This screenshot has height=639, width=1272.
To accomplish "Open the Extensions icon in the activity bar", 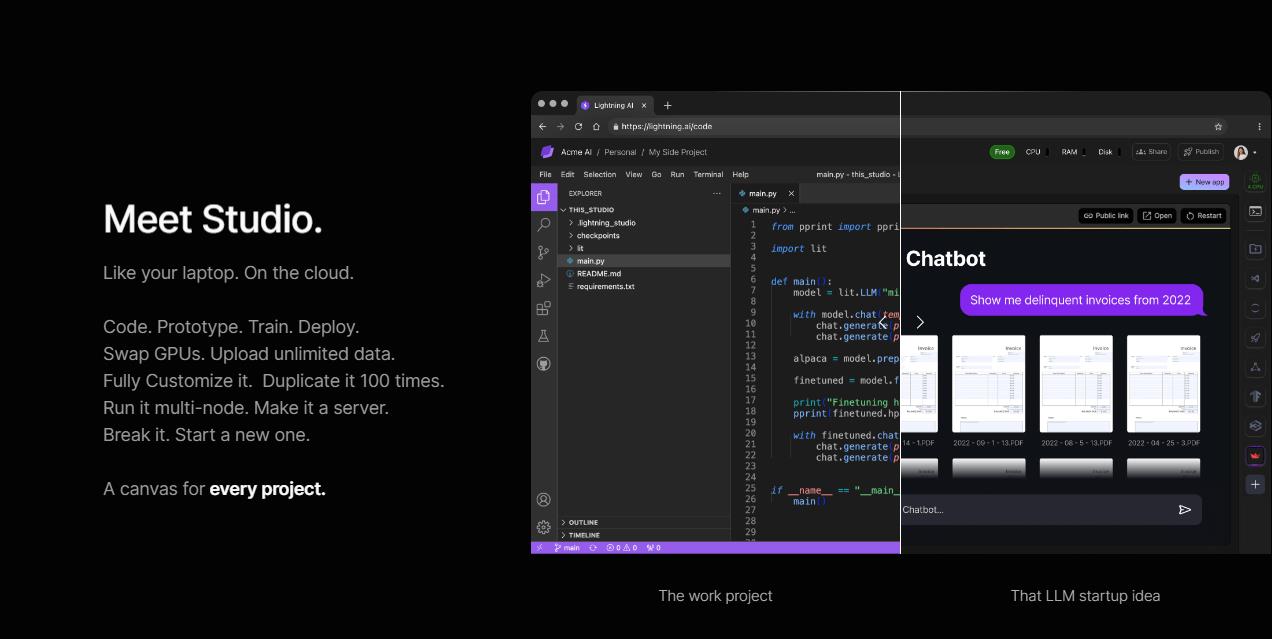I will [x=544, y=308].
